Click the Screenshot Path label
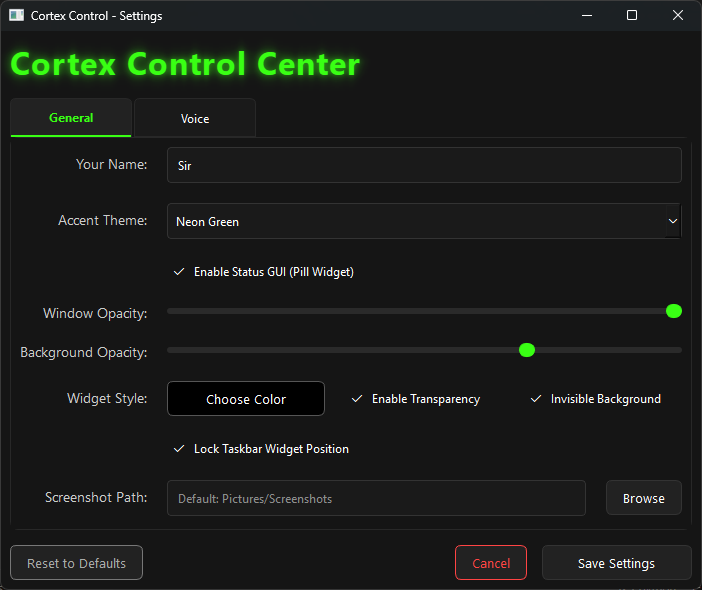702x590 pixels. coord(96,497)
